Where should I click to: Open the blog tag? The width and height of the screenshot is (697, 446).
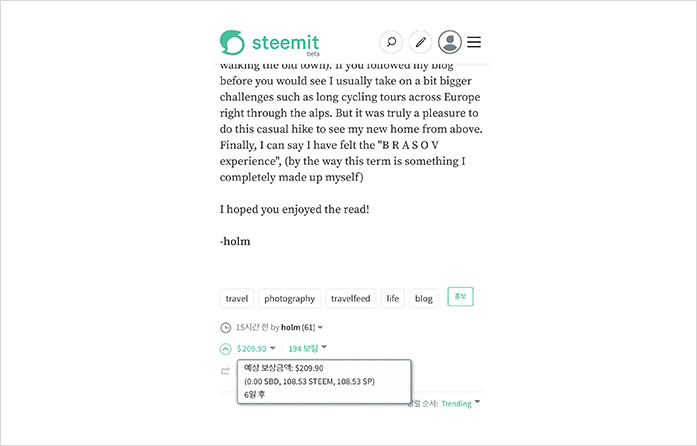[x=424, y=298]
